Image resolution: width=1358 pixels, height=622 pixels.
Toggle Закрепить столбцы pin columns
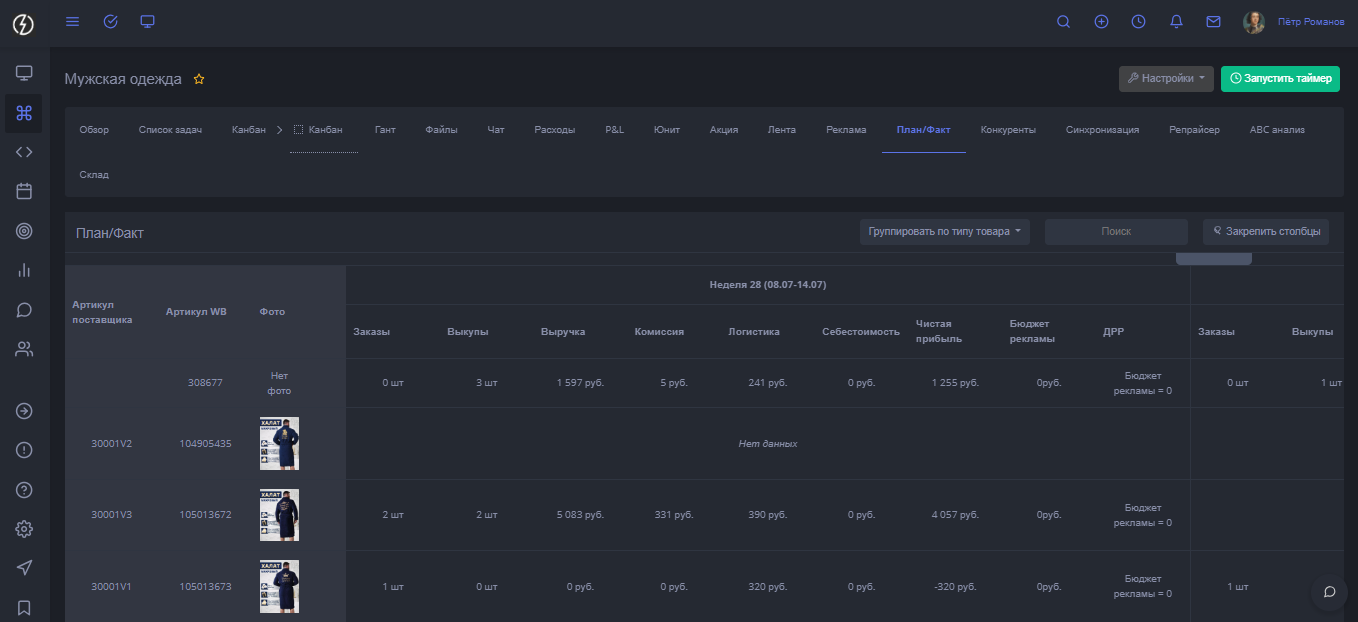pos(1265,232)
